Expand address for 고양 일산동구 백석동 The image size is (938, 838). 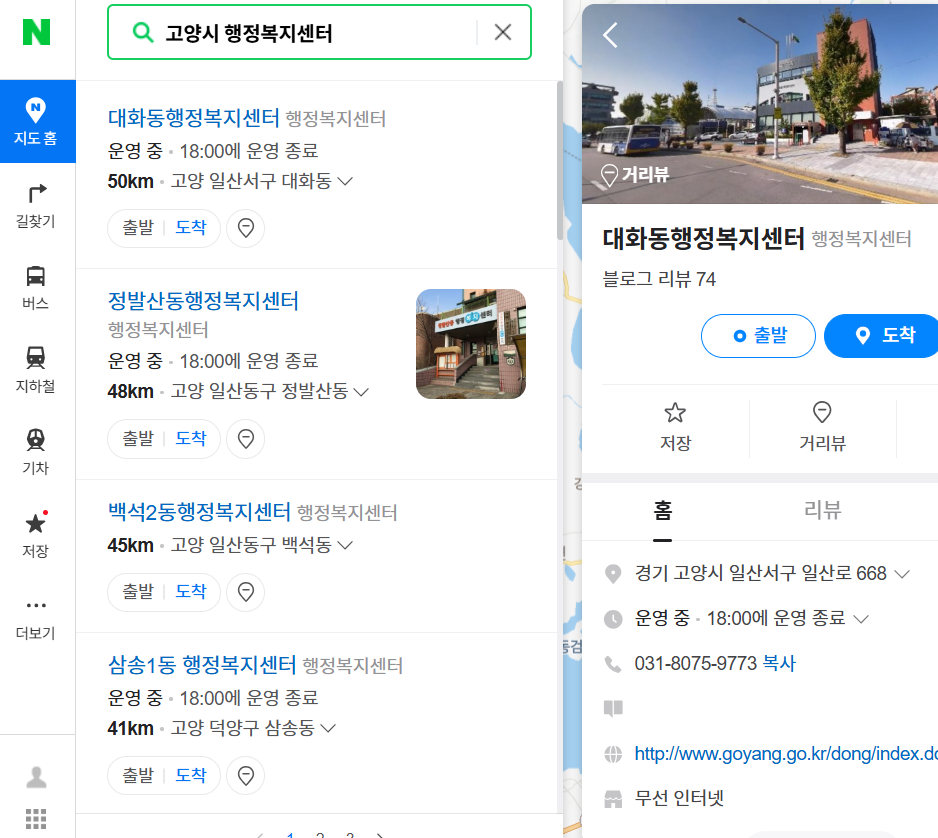click(345, 545)
